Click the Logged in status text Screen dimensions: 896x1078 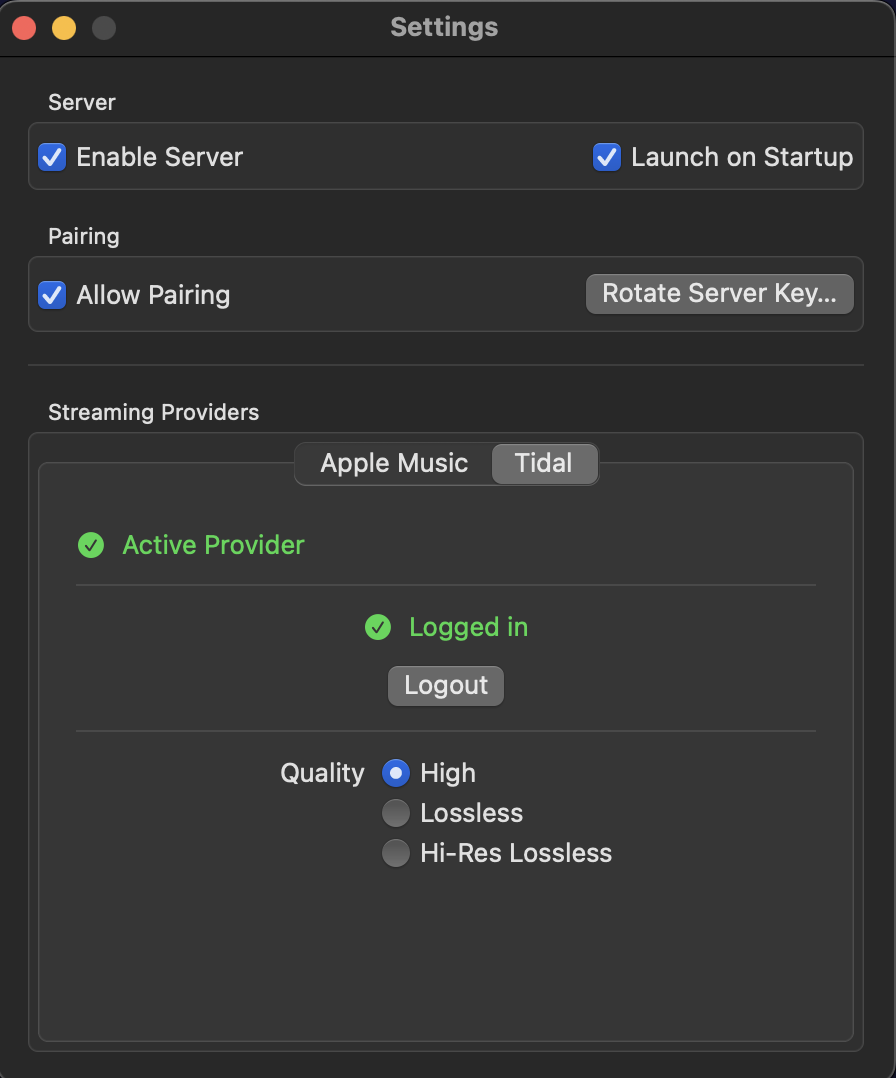pos(468,627)
